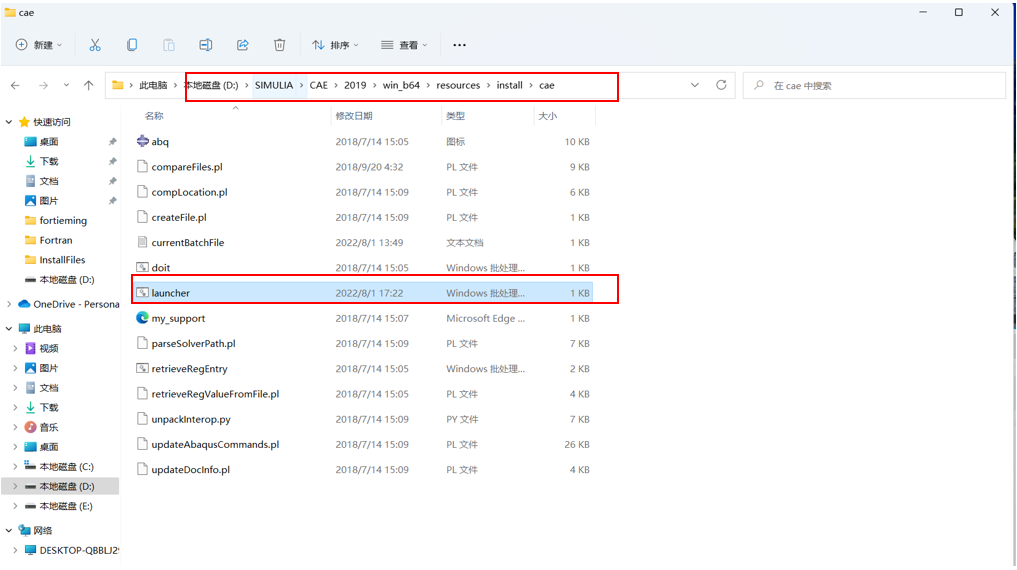Click the Cut scissors icon
1017x570 pixels.
click(95, 45)
